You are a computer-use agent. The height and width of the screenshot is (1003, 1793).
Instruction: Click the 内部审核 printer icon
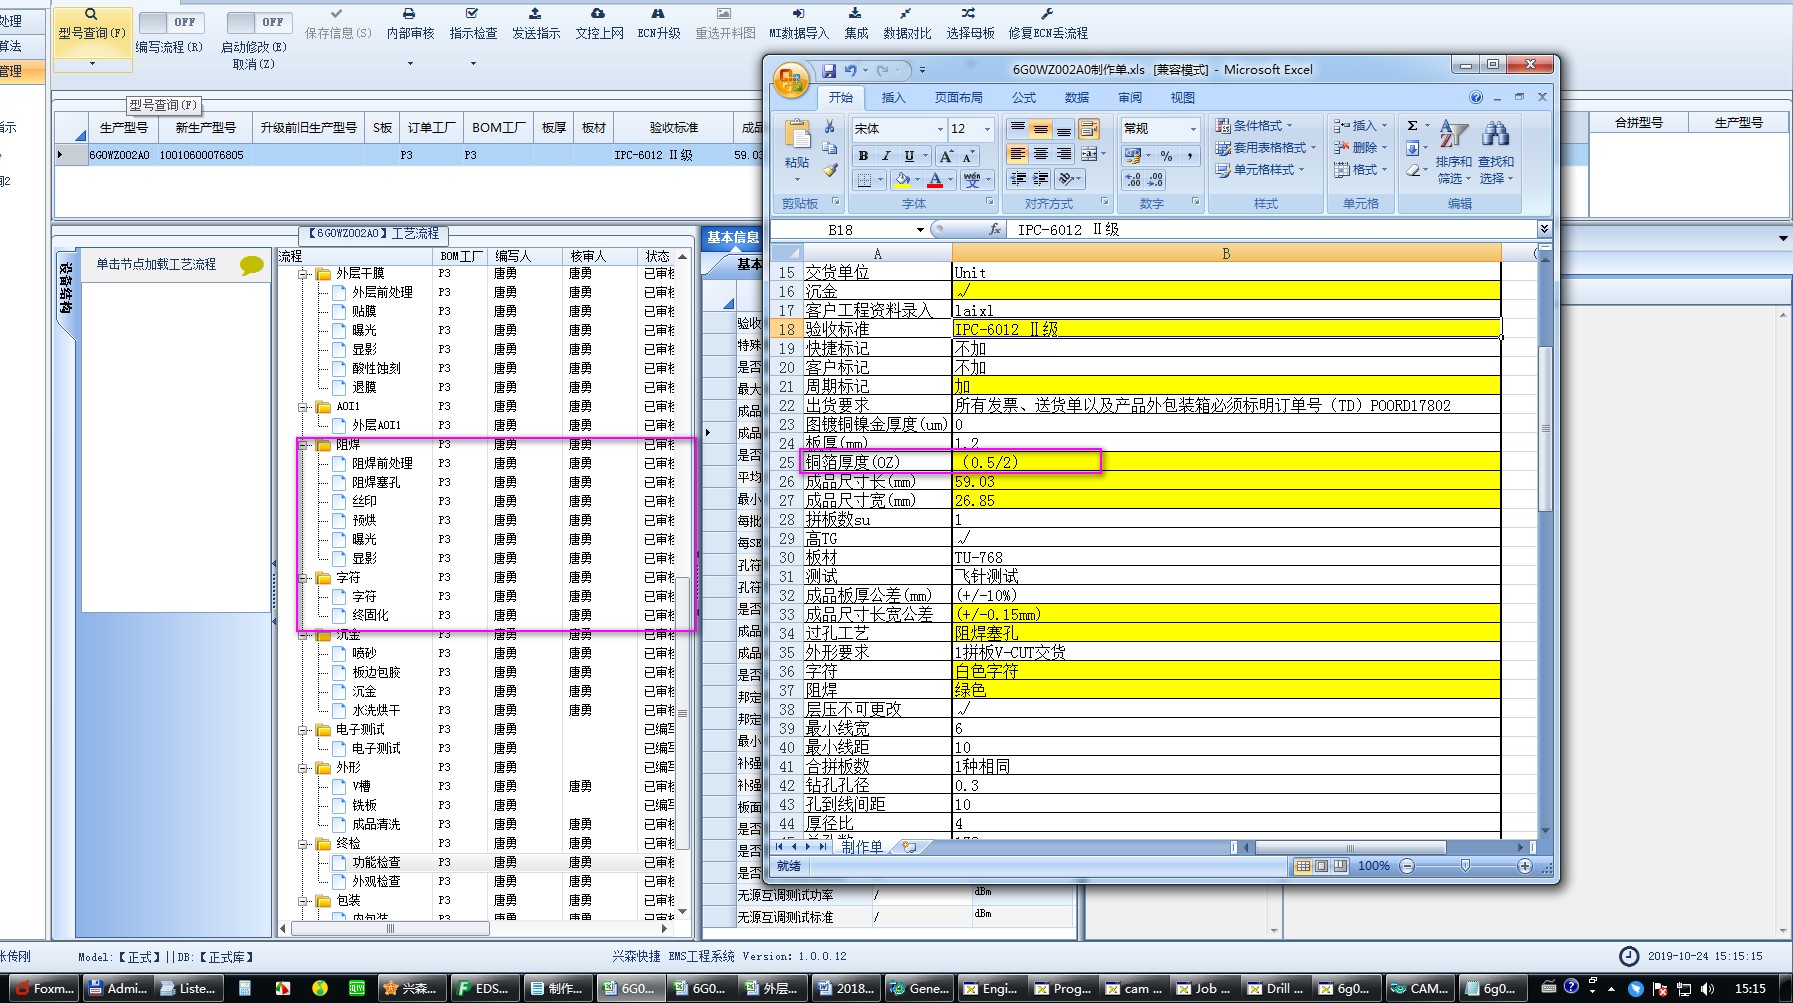click(x=409, y=13)
